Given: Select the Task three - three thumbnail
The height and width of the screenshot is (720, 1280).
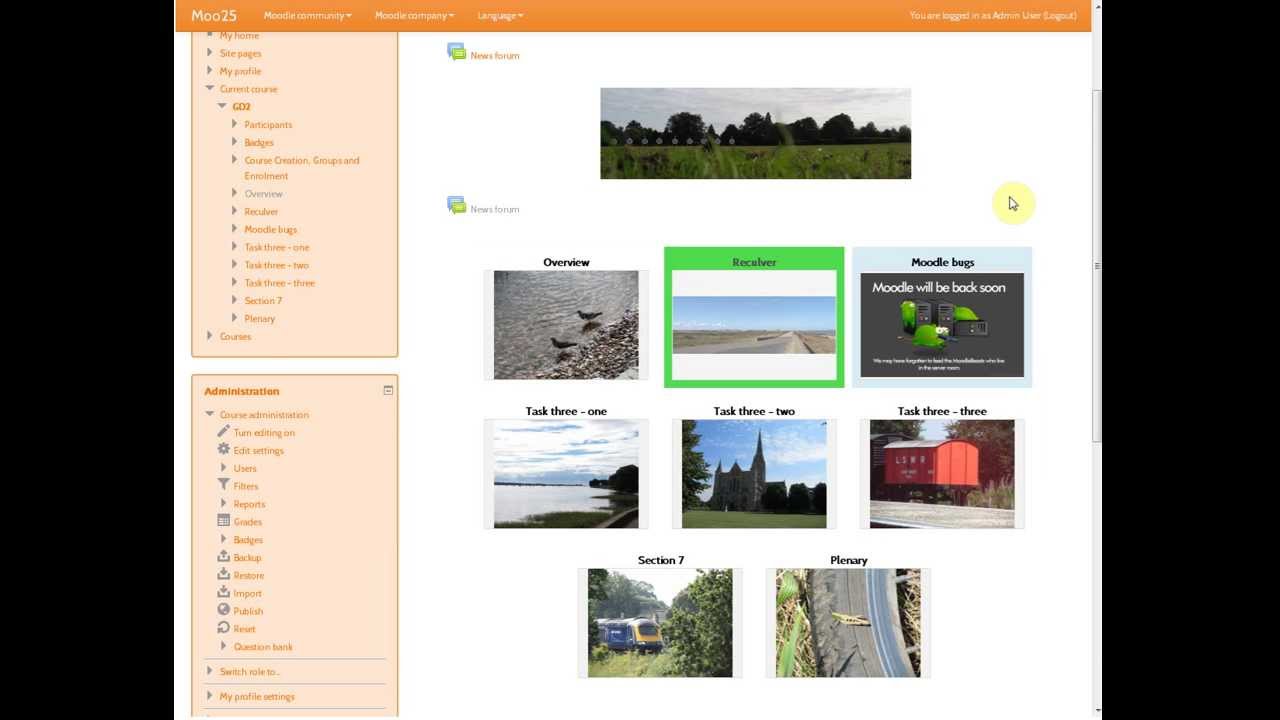Looking at the screenshot, I should coord(942,474).
